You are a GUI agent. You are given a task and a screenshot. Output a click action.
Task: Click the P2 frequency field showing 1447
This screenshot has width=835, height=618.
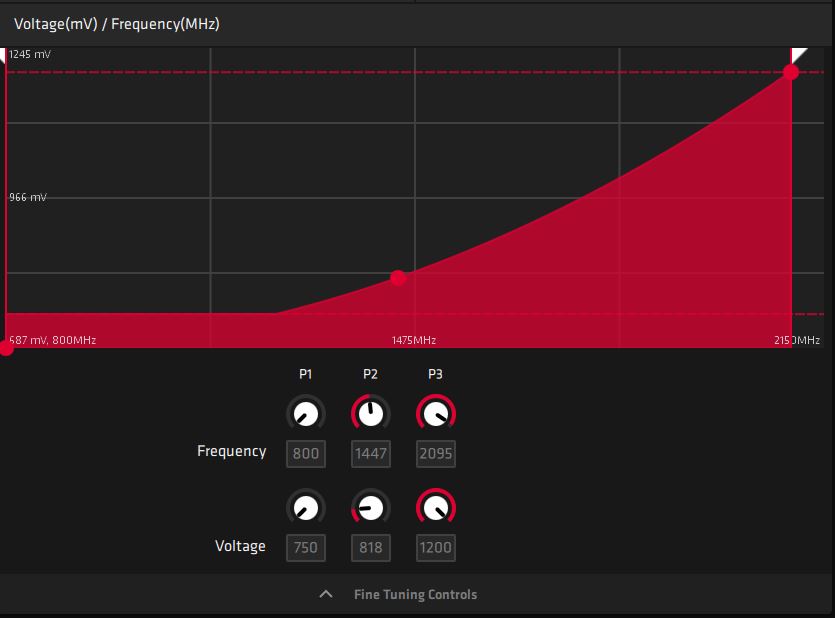tap(370, 454)
